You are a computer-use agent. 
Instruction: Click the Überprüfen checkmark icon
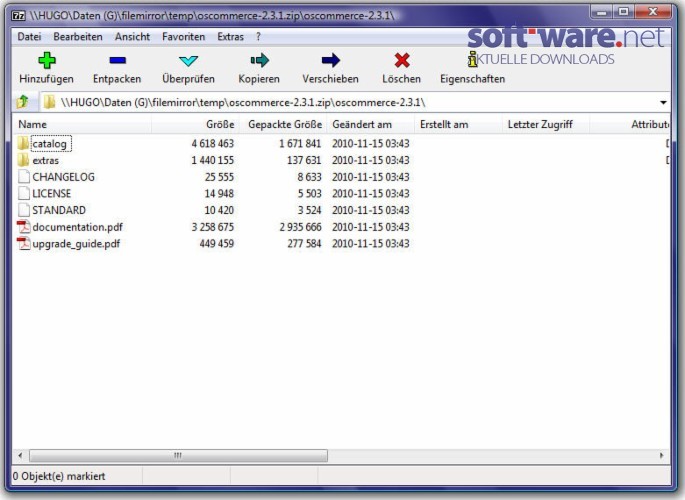coord(188,60)
